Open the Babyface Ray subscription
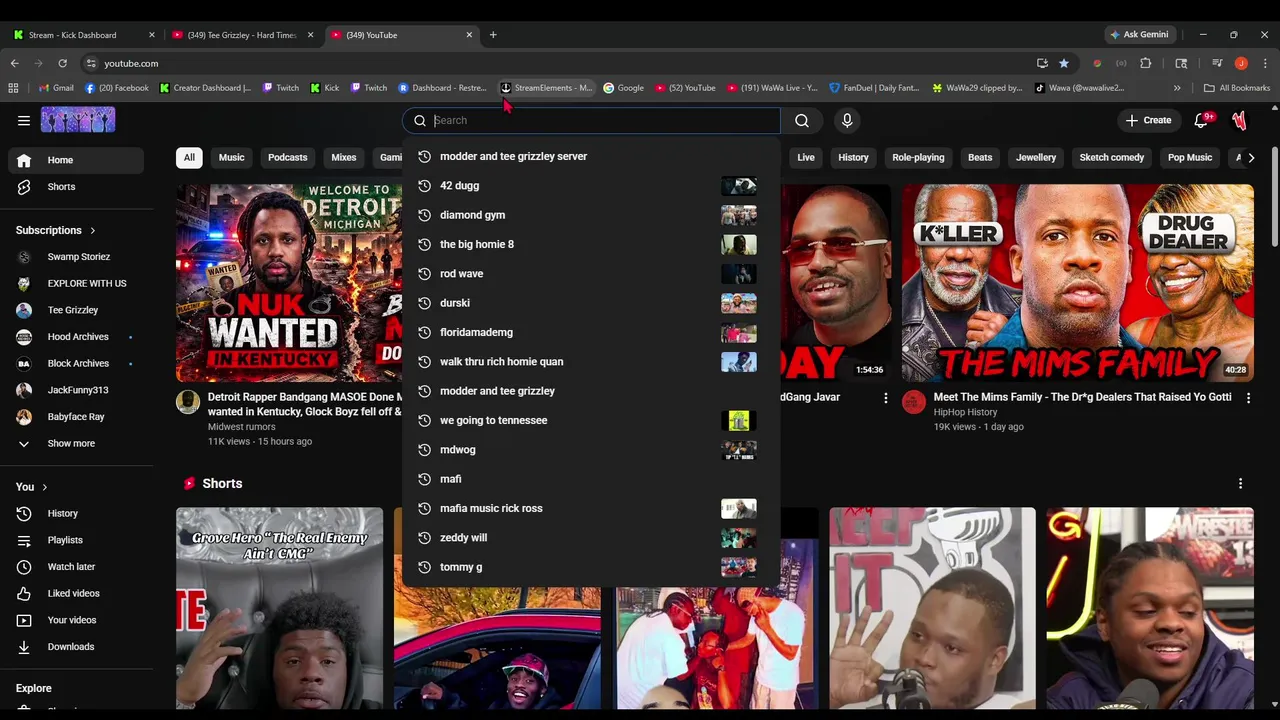Viewport: 1280px width, 720px height. [76, 417]
